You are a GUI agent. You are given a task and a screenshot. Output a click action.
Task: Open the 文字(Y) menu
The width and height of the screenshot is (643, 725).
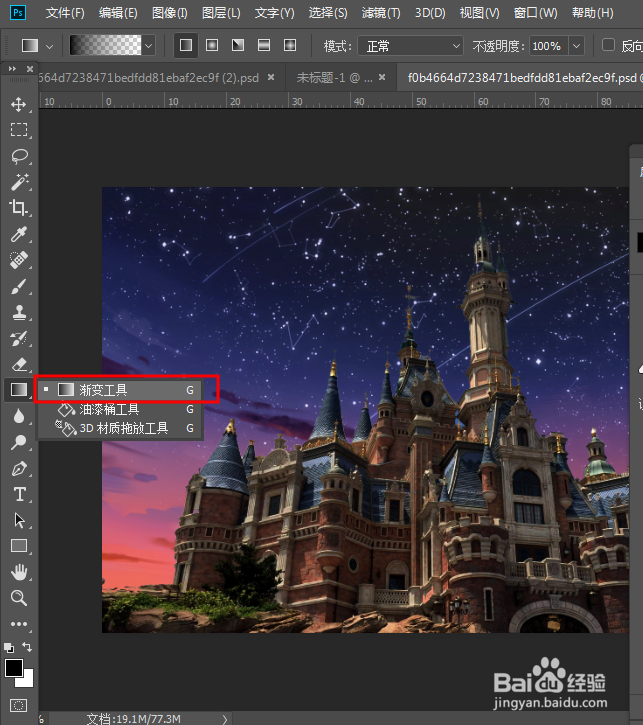click(x=274, y=13)
